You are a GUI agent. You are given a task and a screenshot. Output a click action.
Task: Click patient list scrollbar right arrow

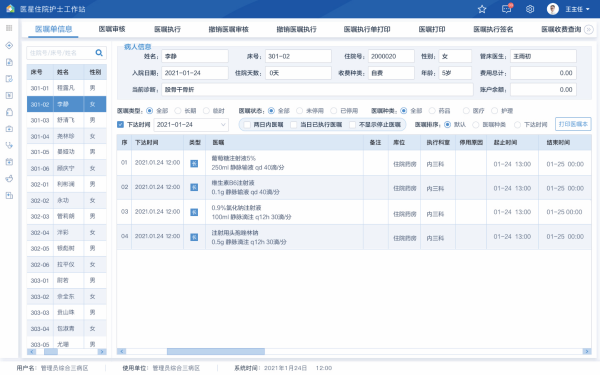click(102, 352)
